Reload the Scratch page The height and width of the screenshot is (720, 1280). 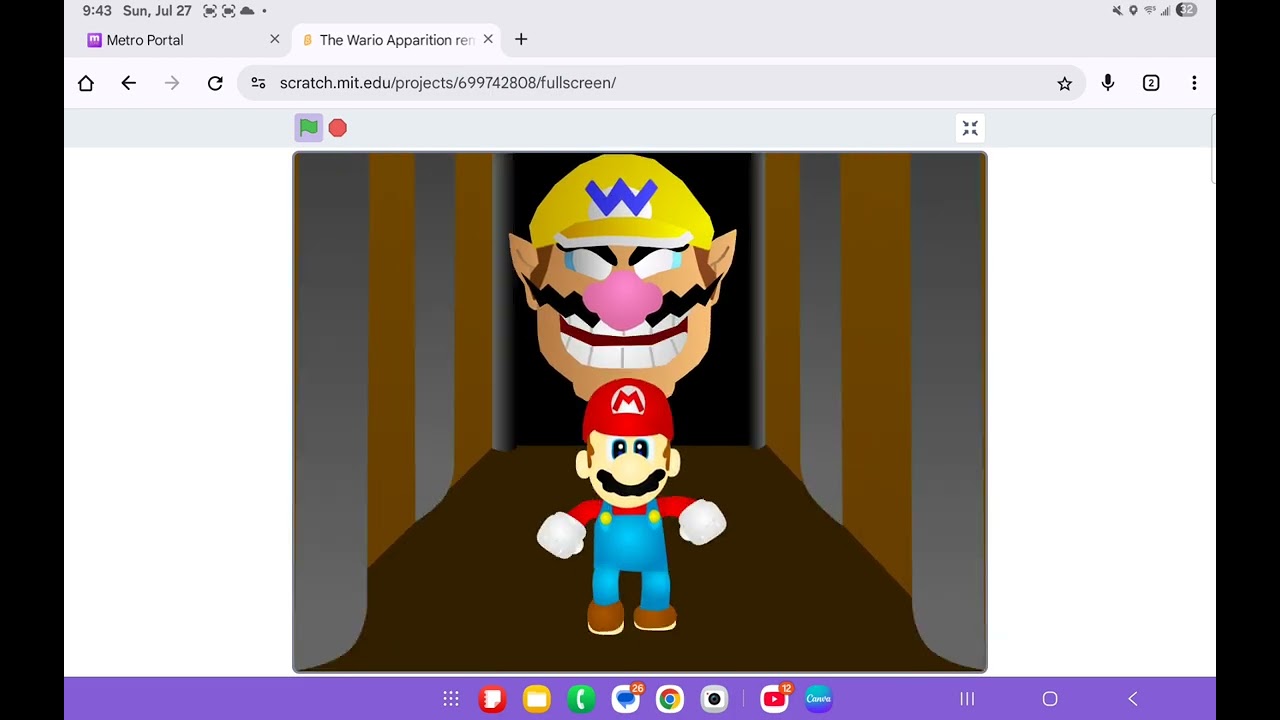click(215, 83)
